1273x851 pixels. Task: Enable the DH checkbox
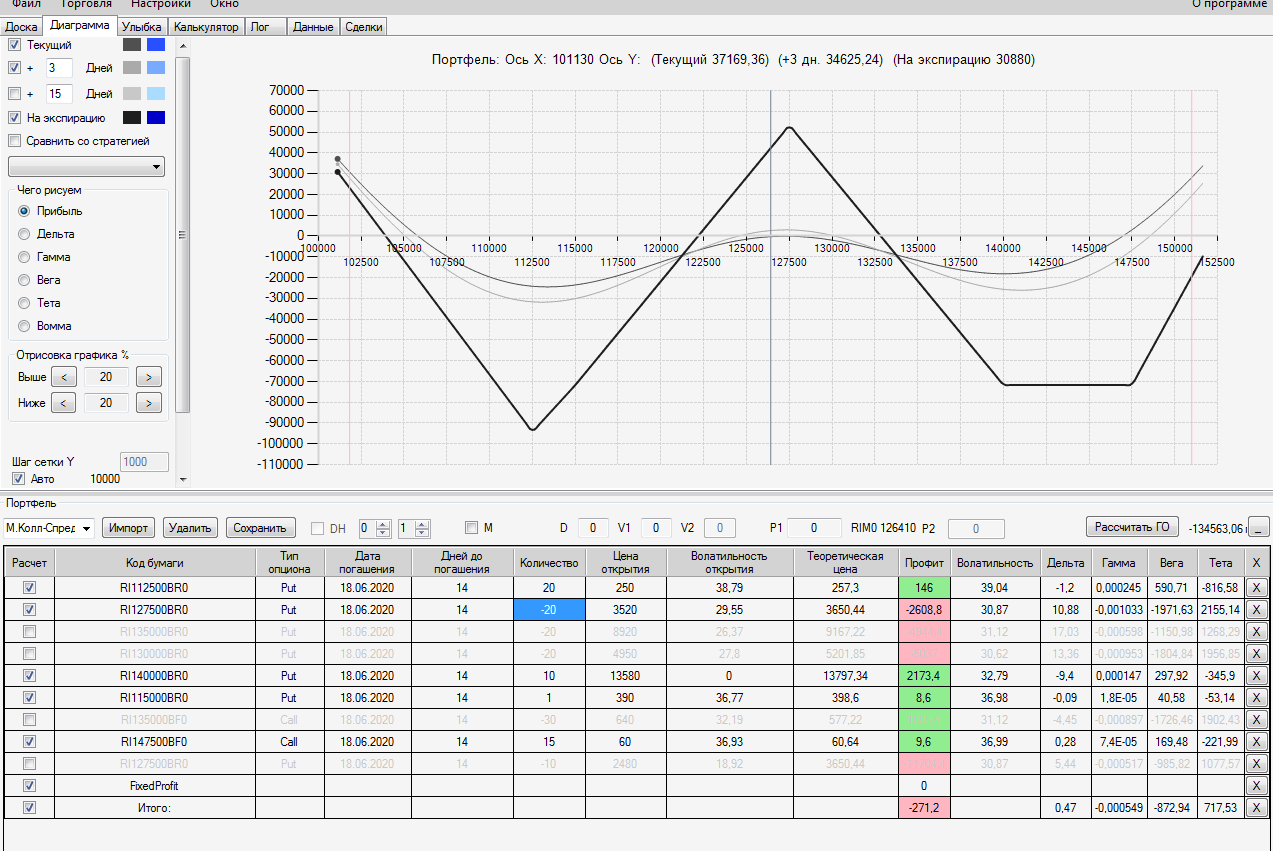[318, 528]
